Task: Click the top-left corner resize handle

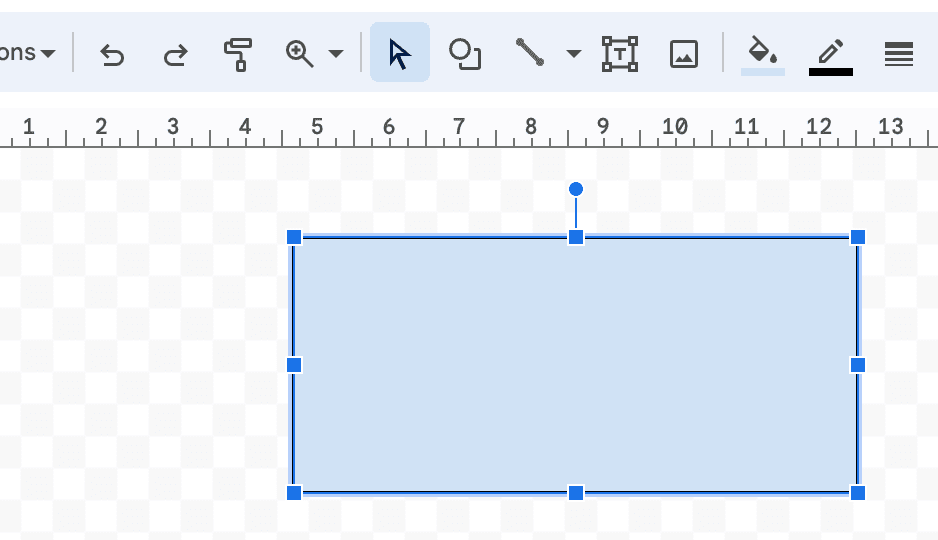Action: 294,237
